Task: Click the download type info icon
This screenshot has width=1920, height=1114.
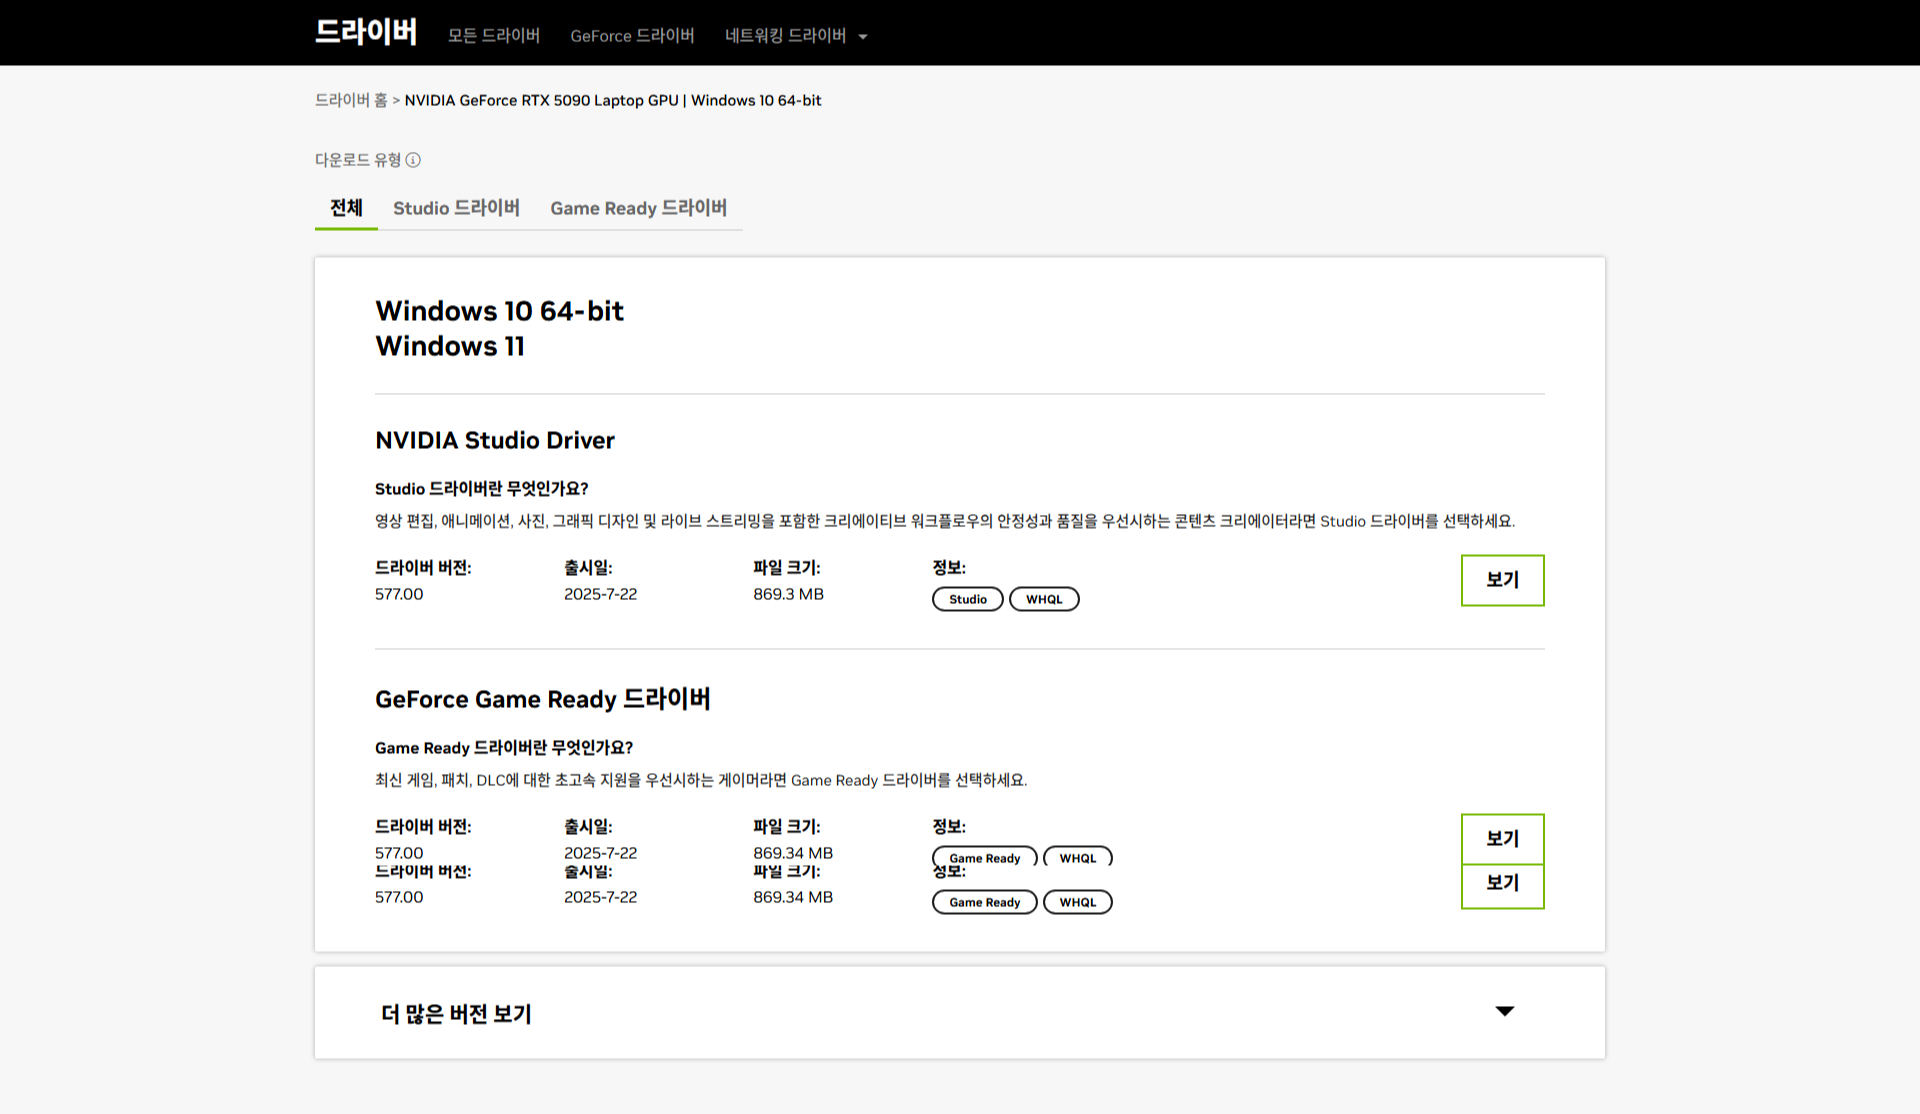Action: point(413,160)
